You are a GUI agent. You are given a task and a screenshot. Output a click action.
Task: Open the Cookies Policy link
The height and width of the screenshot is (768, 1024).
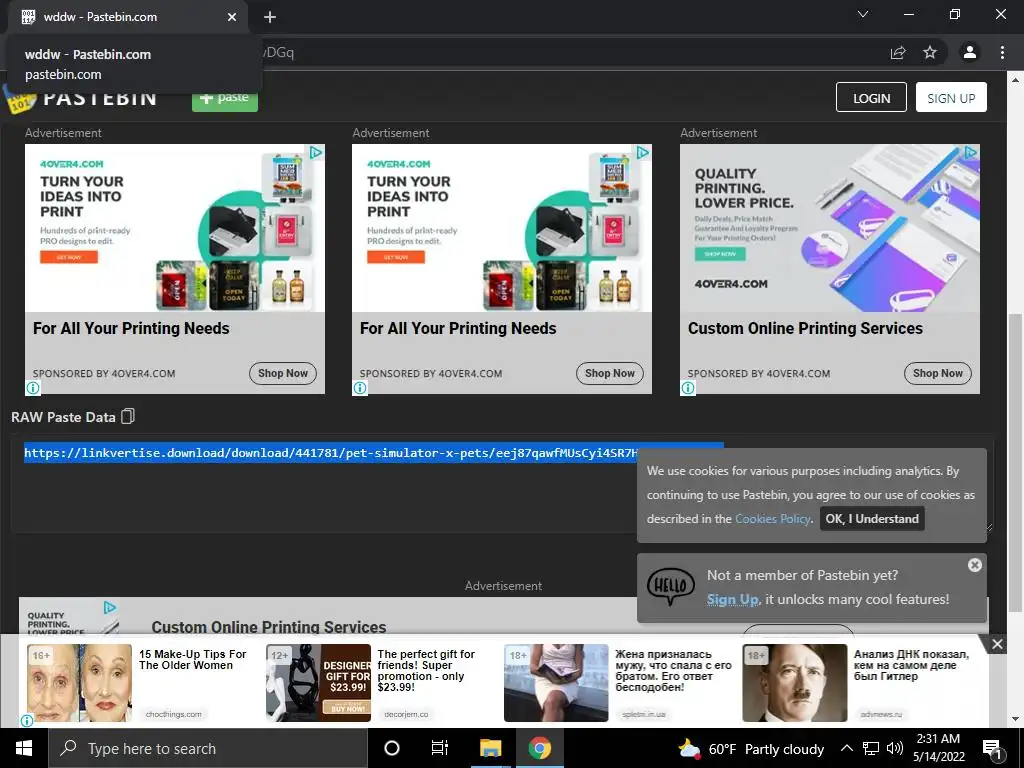point(773,519)
